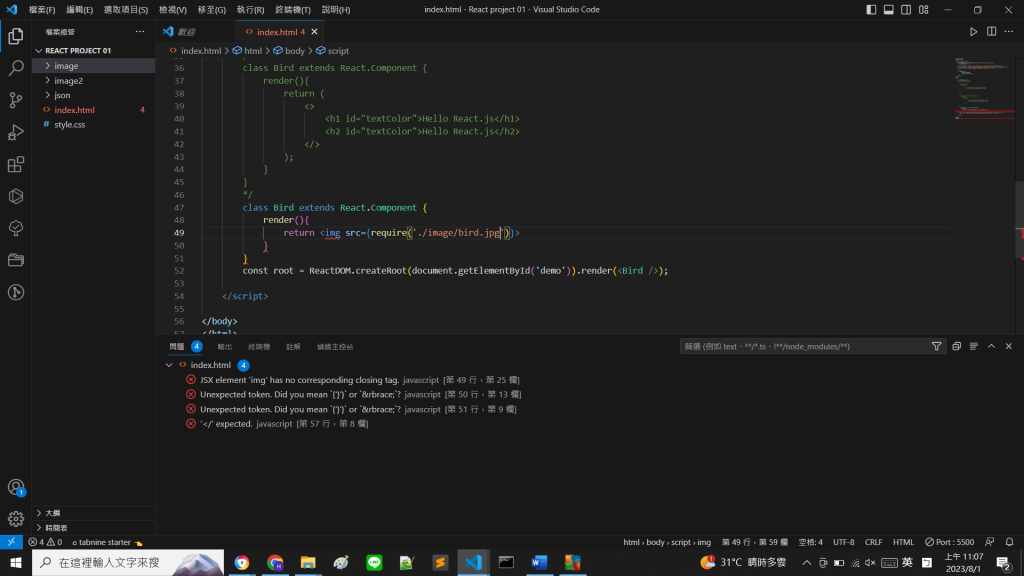This screenshot has height=576, width=1024.
Task: Open the Run menu
Action: pos(250,10)
